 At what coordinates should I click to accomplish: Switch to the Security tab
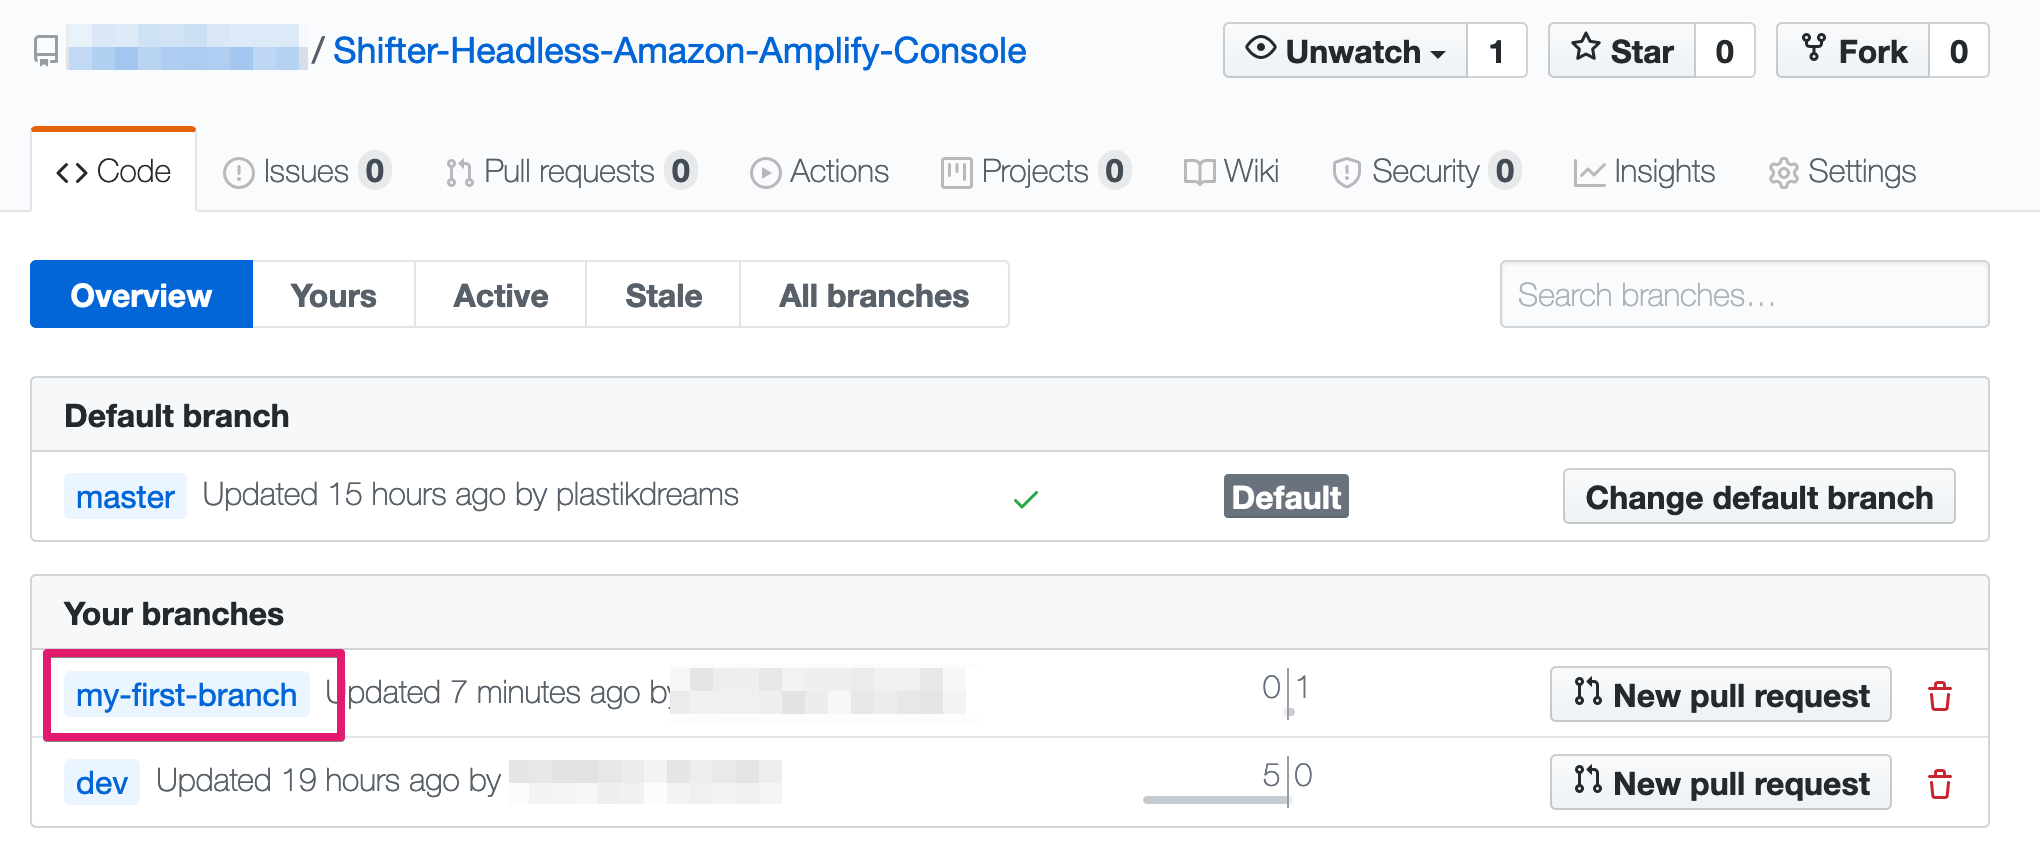[x=1426, y=172]
